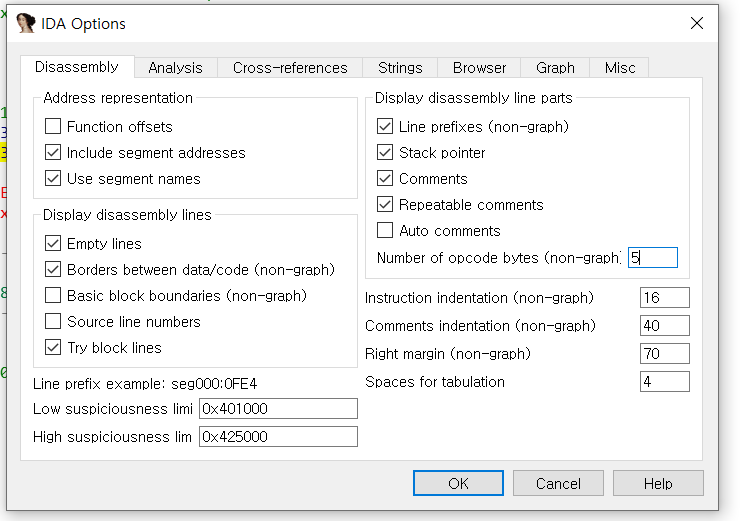This screenshot has height=521, width=749.
Task: Click the IDA Options title bar icon
Action: pos(25,23)
